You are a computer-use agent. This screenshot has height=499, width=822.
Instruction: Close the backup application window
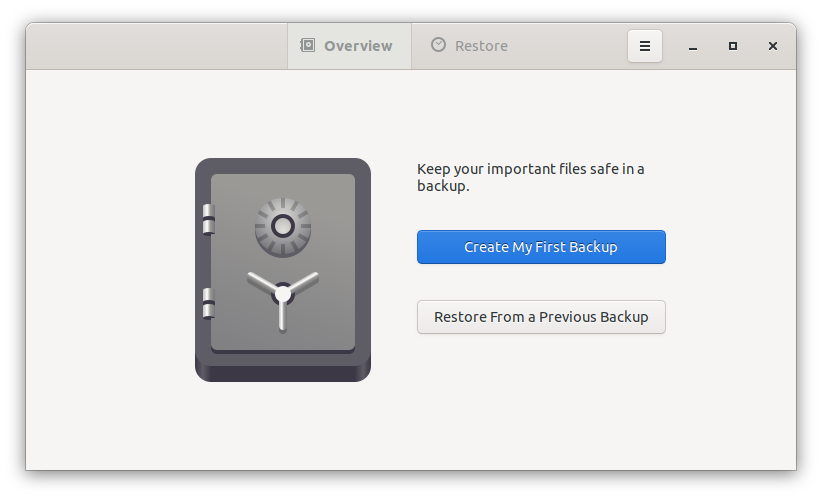(x=773, y=46)
